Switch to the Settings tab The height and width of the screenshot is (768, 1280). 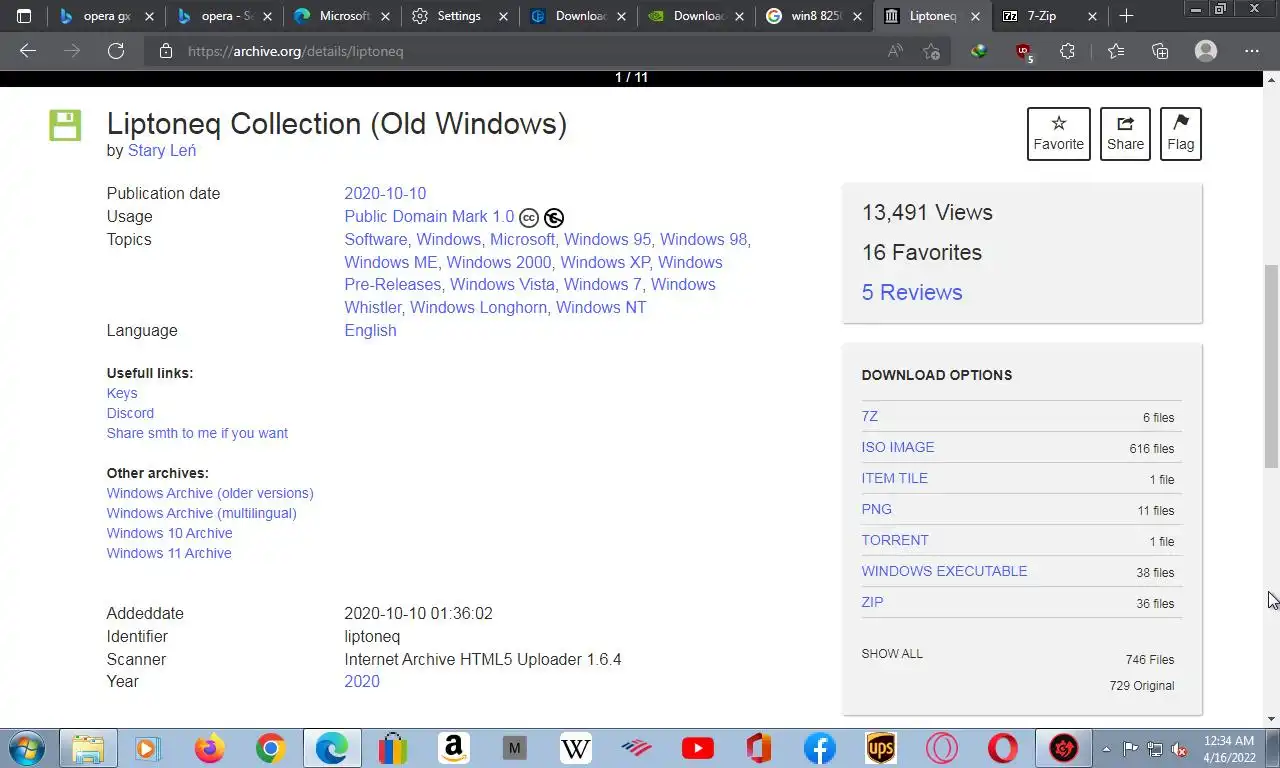click(461, 16)
